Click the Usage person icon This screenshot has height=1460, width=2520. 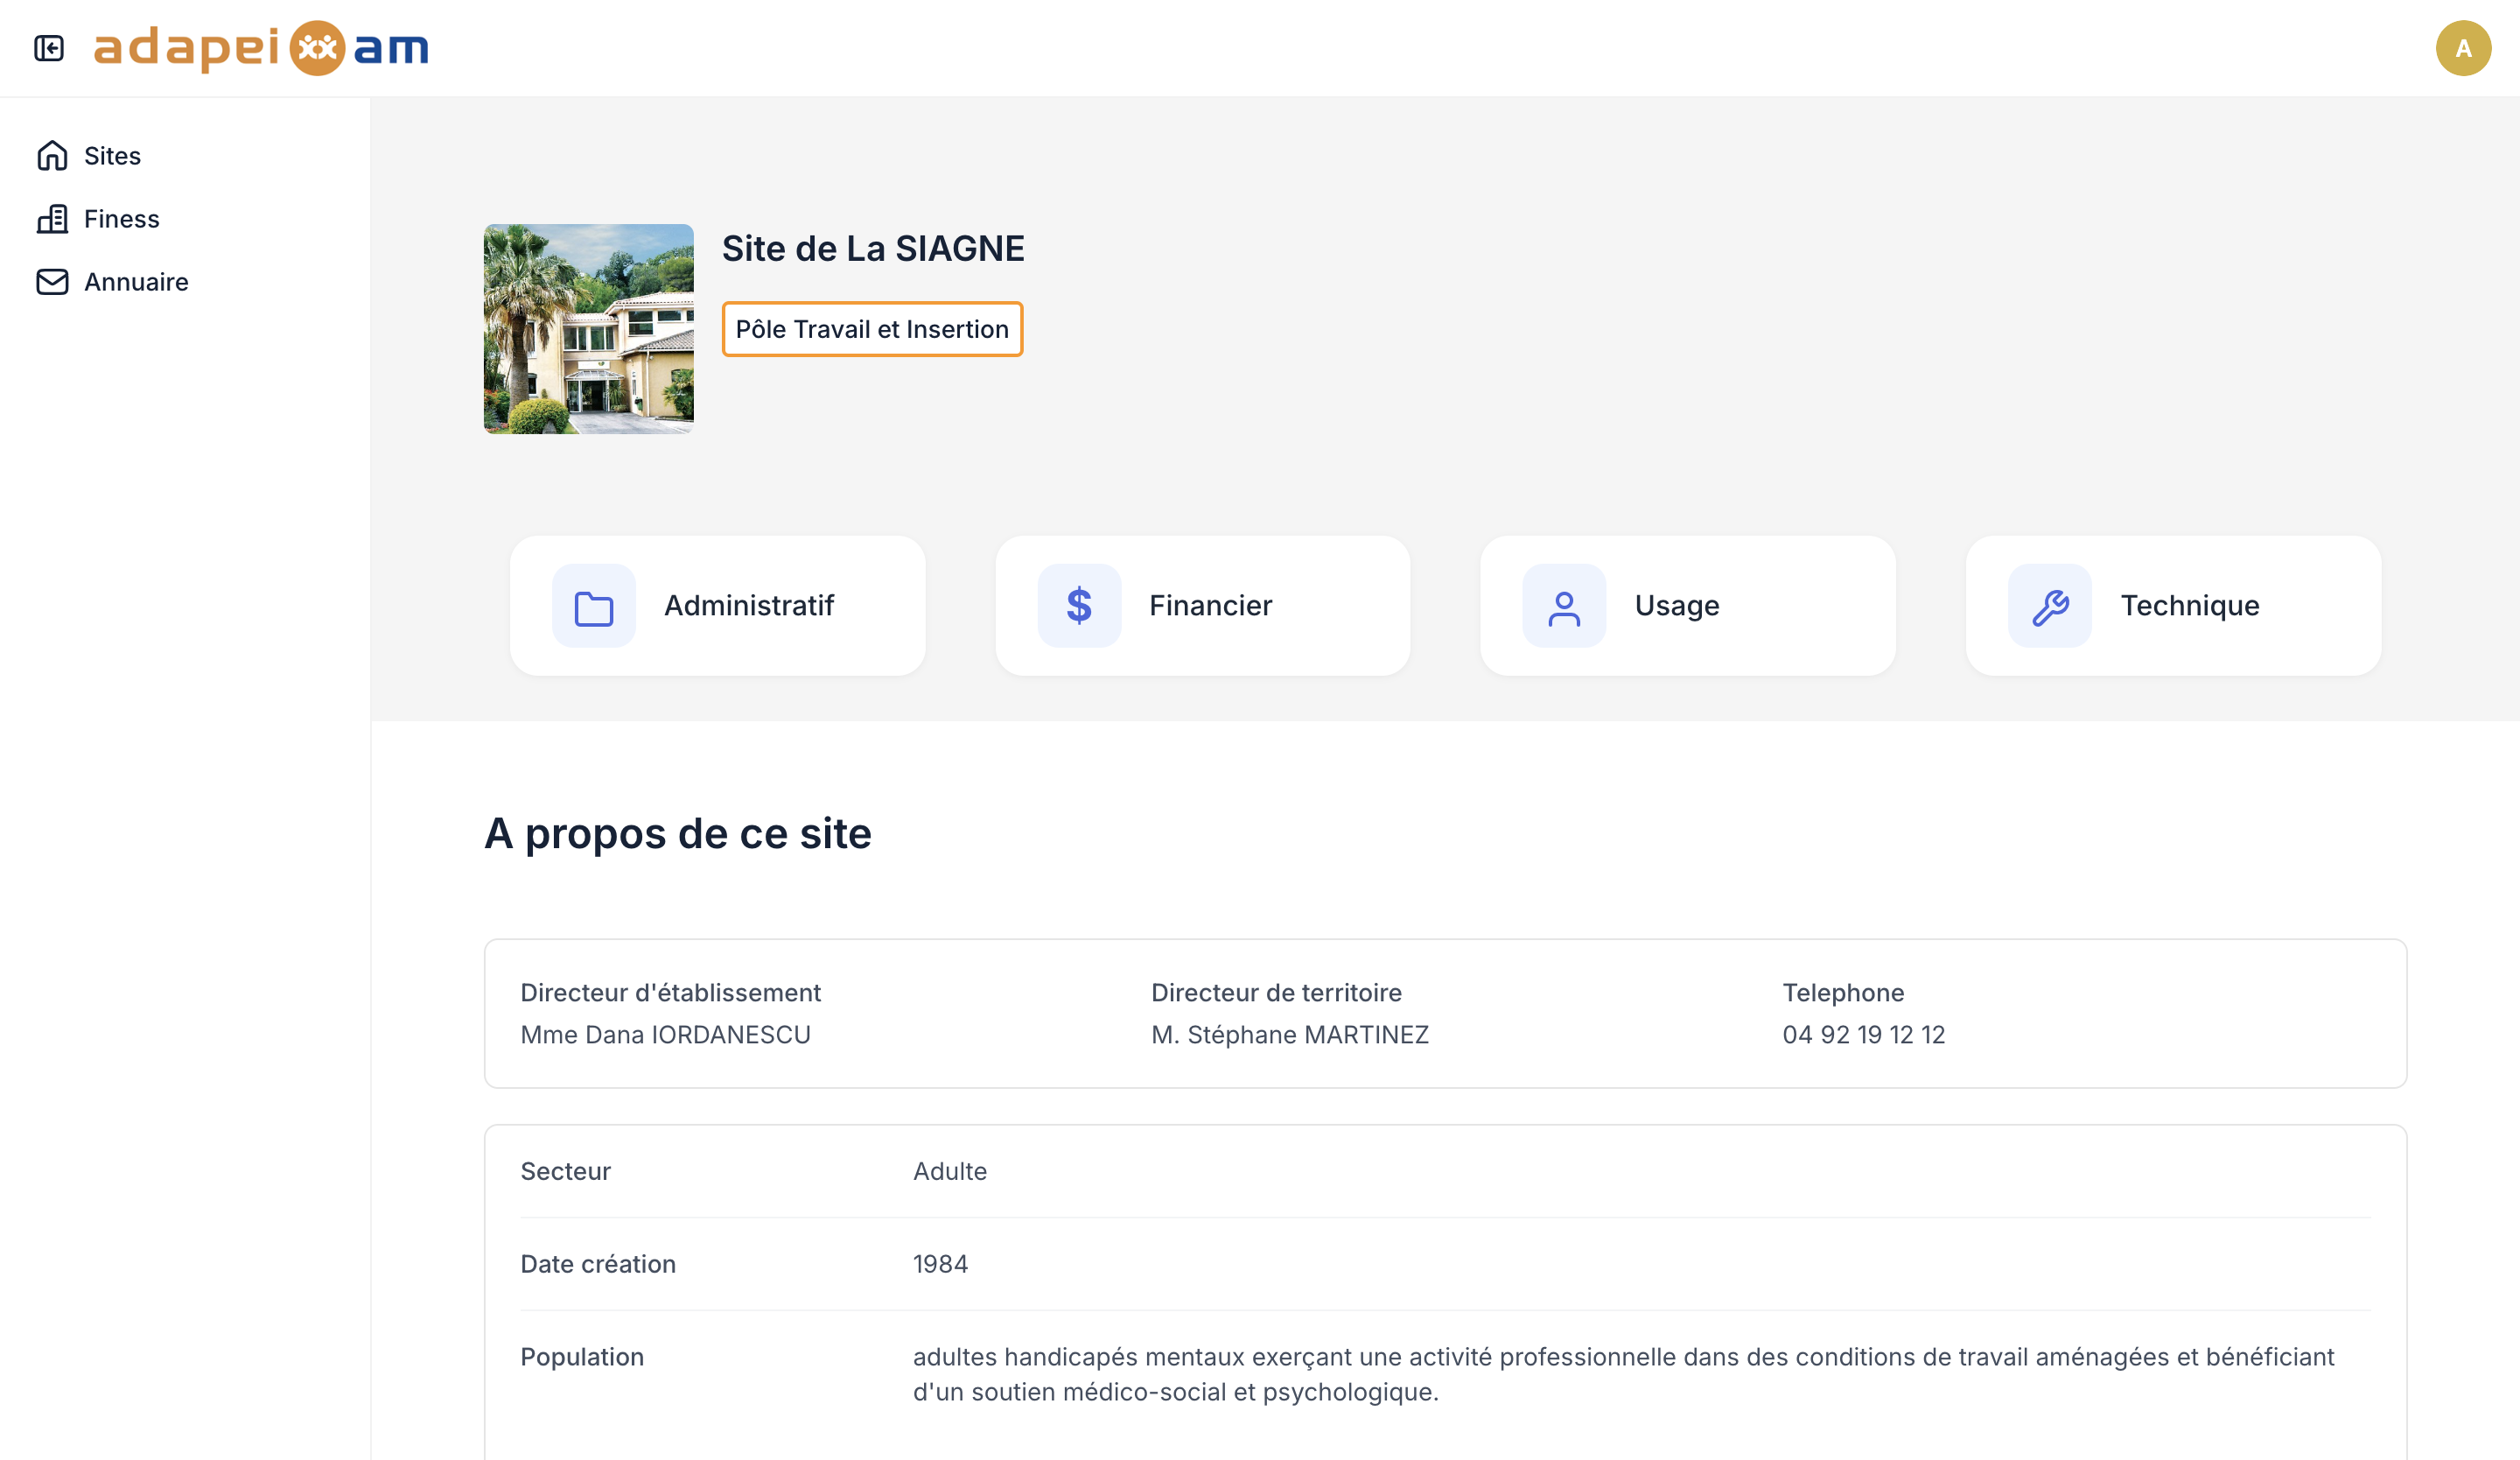(1563, 605)
